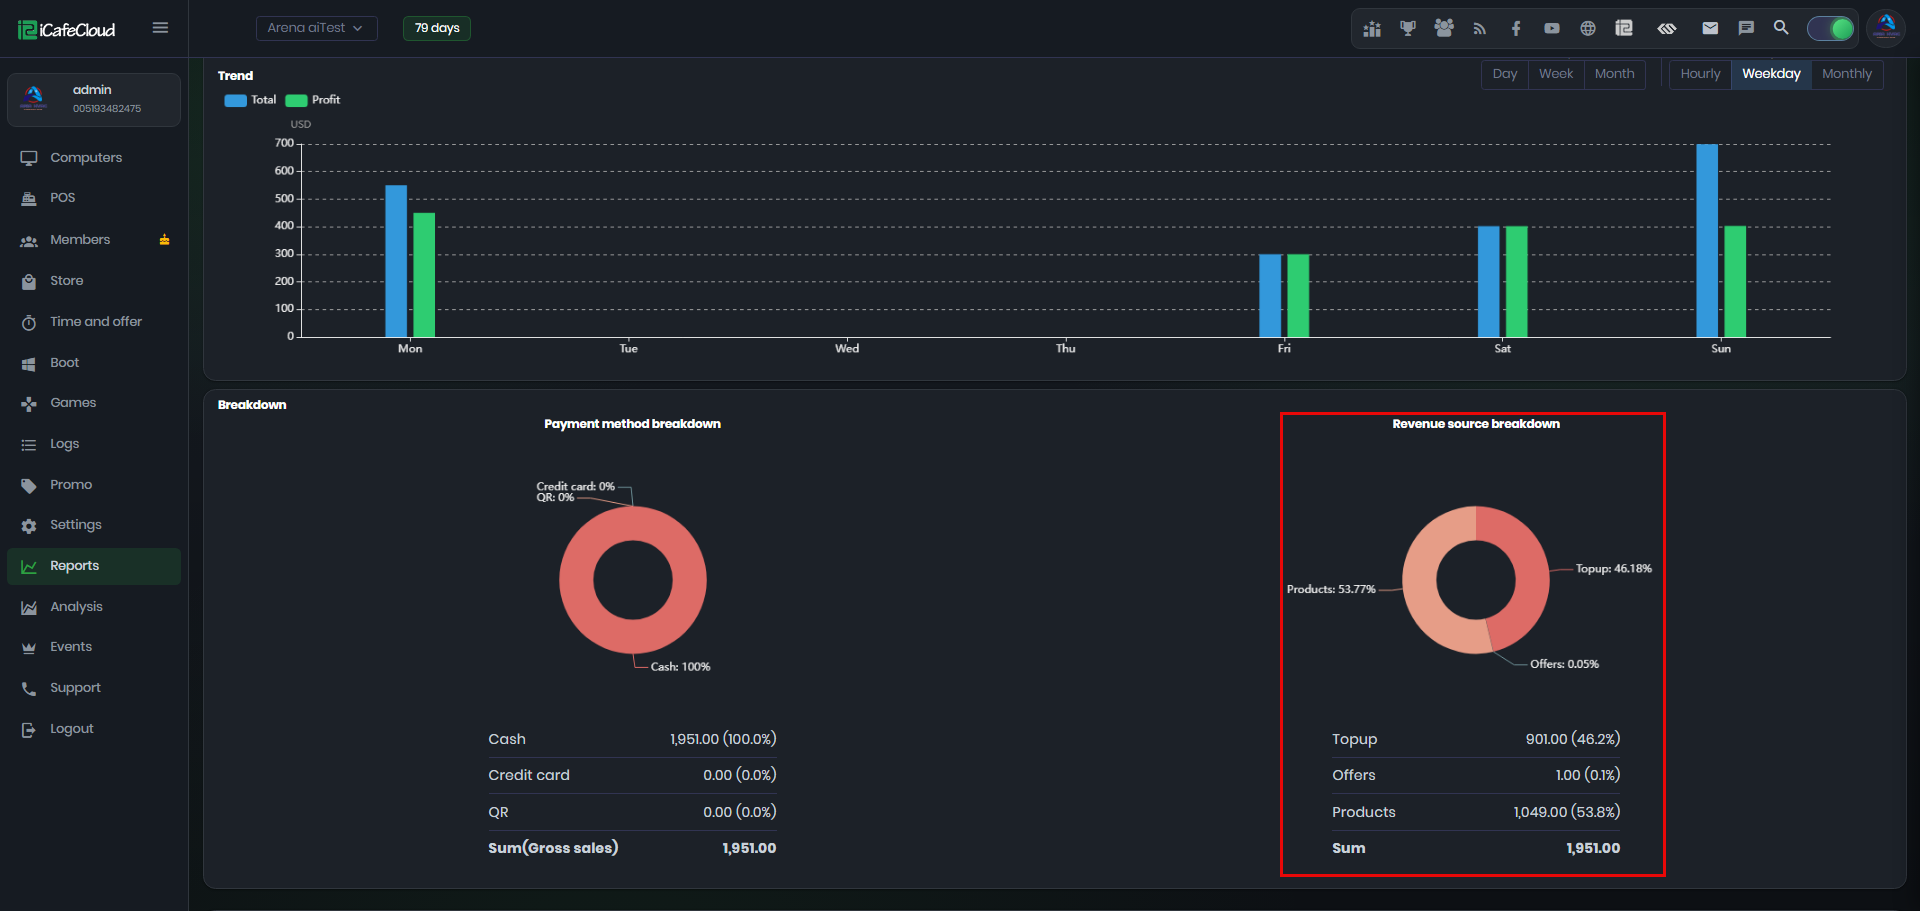Open the chat message icon
The image size is (1920, 911).
[x=1746, y=28]
